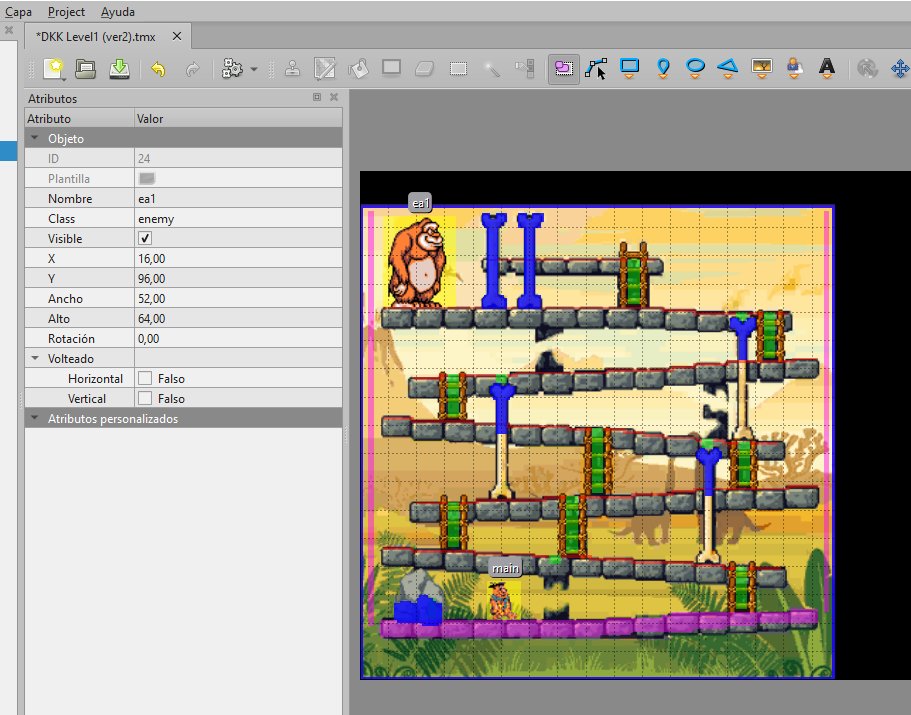
Task: Click the Plantilla template thumbnail field
Action: [x=238, y=178]
